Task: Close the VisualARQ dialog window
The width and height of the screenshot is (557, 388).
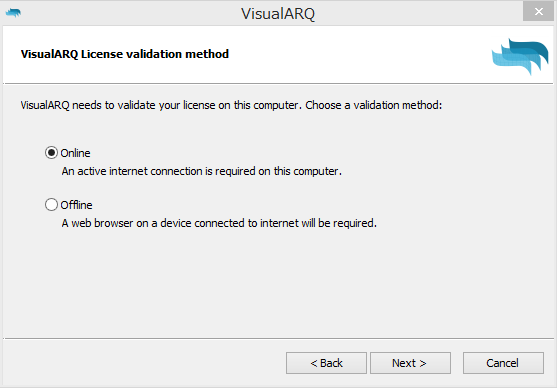Action: (538, 11)
